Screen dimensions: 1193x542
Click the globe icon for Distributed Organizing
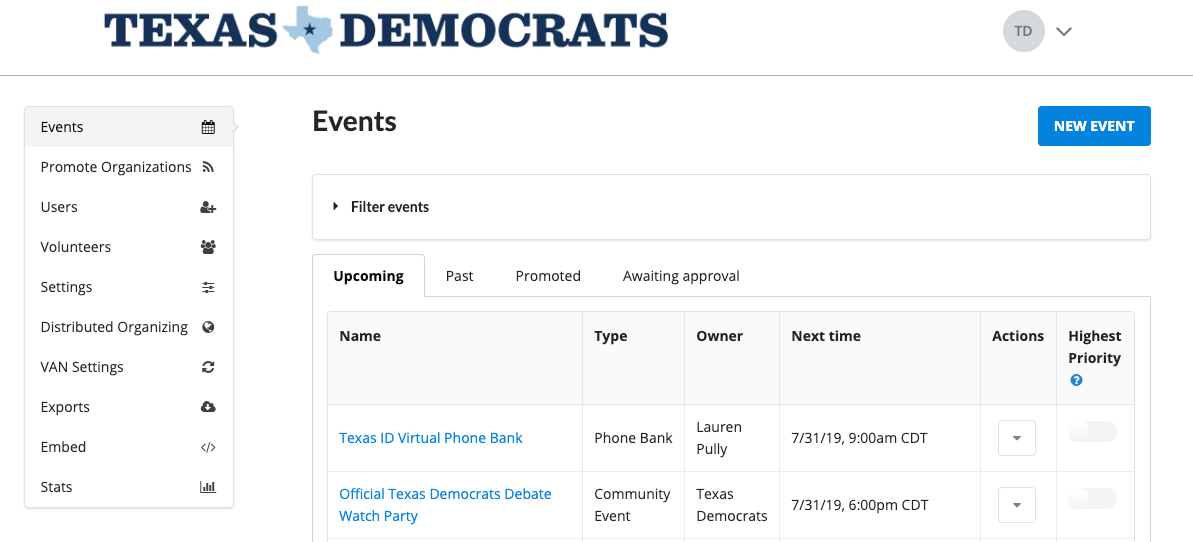coord(208,327)
